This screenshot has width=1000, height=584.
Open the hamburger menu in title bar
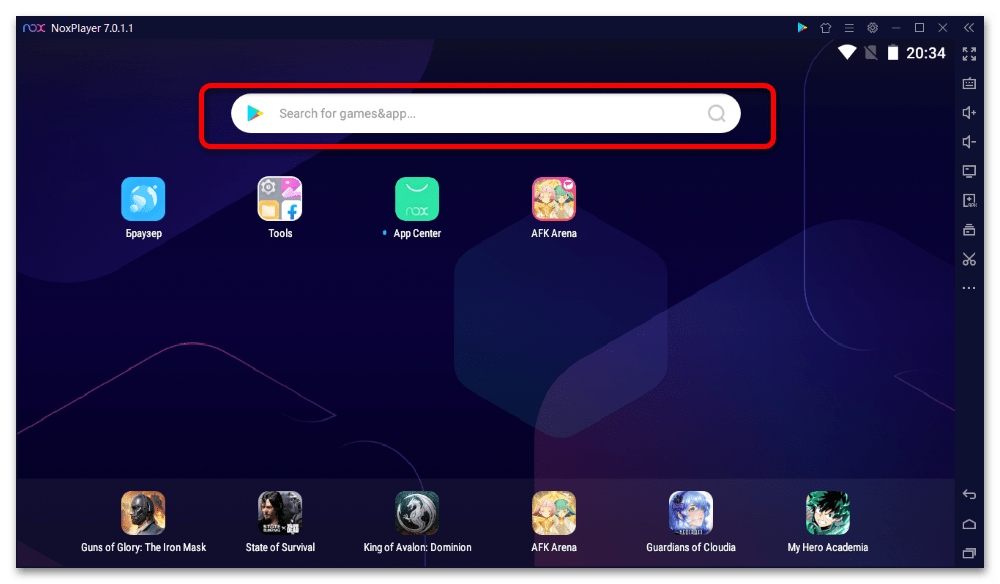(849, 28)
